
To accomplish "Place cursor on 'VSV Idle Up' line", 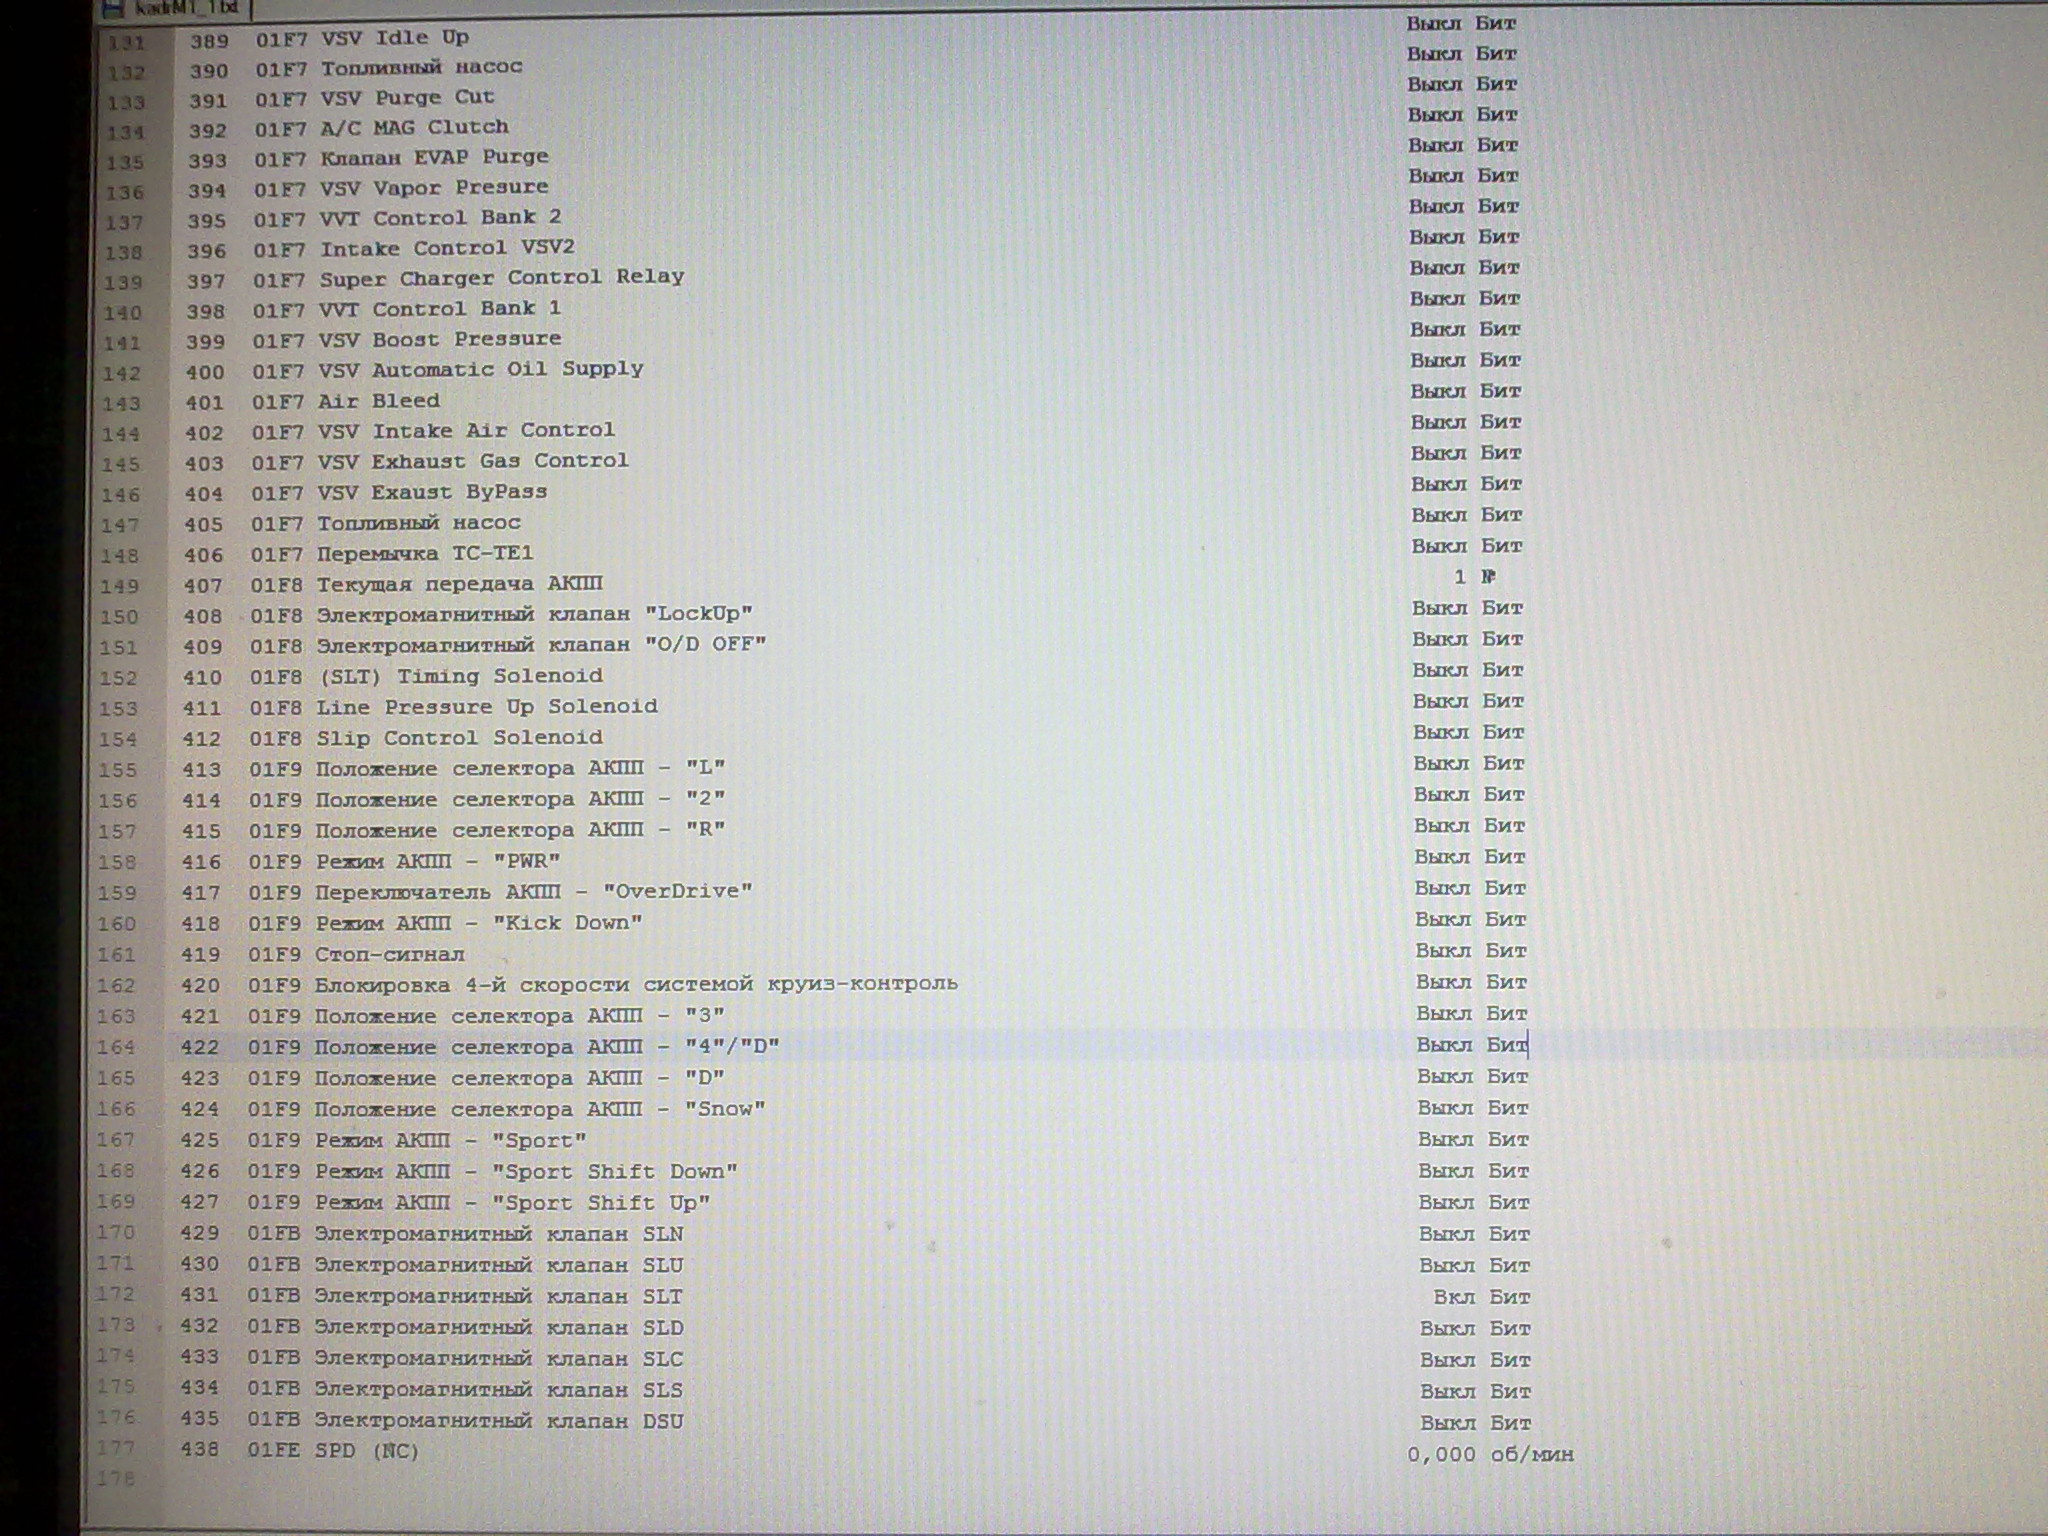I will (x=394, y=38).
